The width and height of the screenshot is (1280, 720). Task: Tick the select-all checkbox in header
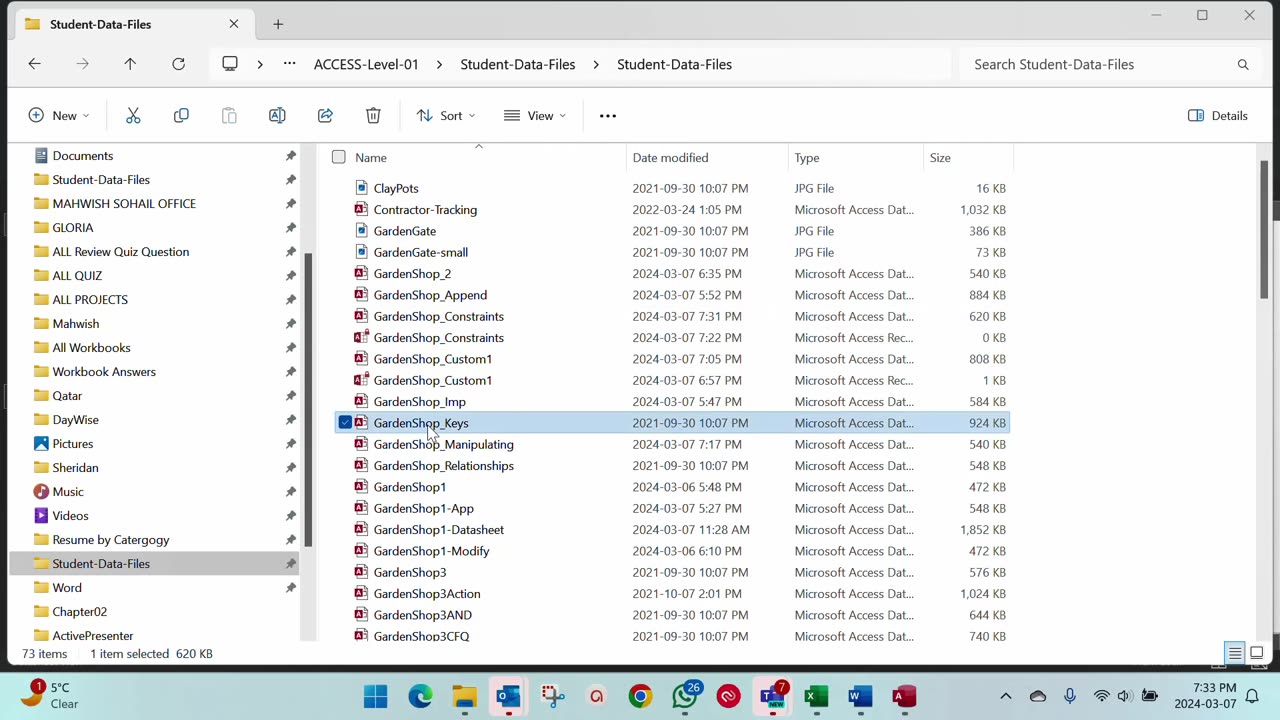point(339,157)
